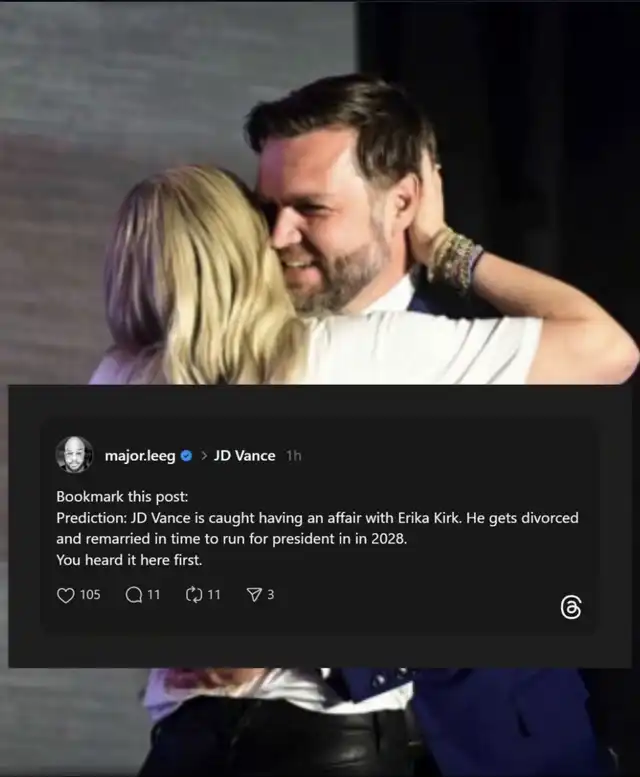View the 105 likes count
This screenshot has width=640, height=777.
(x=90, y=595)
